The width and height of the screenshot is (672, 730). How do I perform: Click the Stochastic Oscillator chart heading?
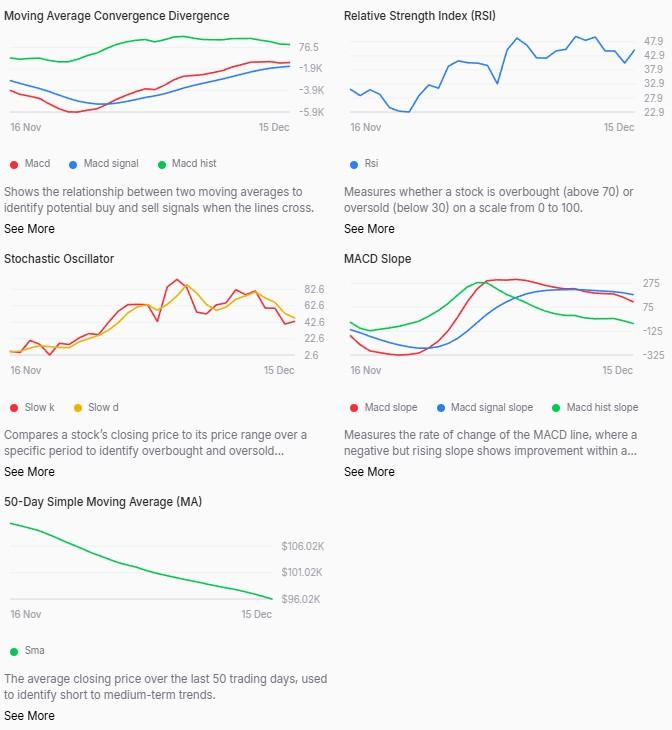coord(59,259)
